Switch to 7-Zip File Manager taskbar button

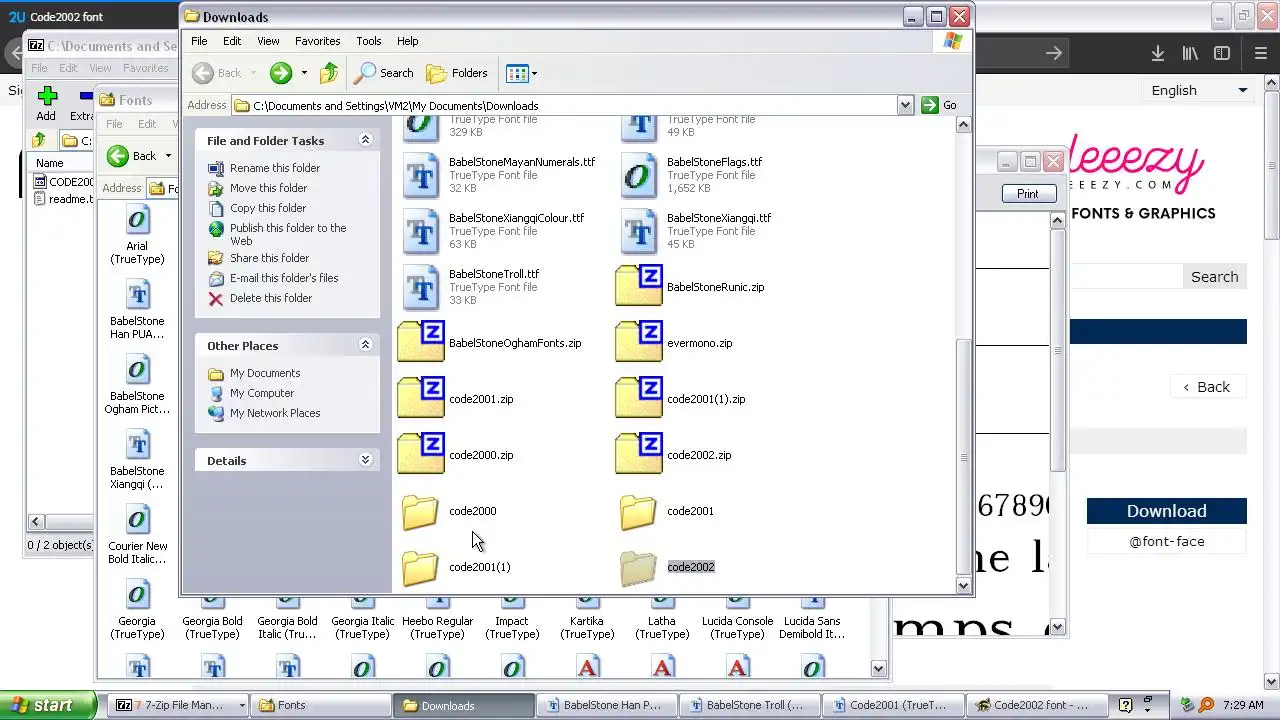[x=177, y=705]
